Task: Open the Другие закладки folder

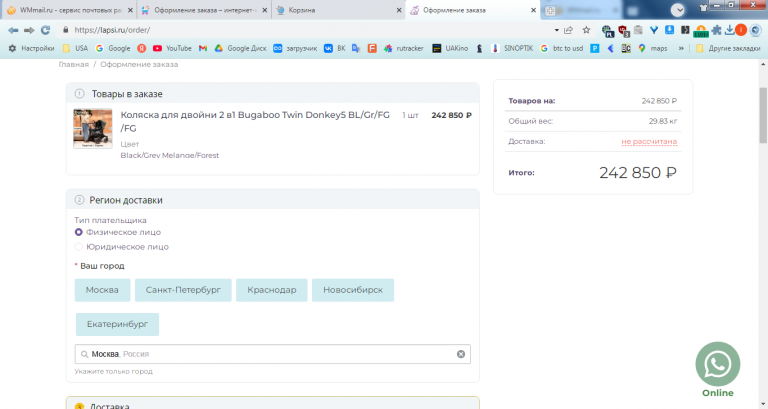Action: click(x=728, y=48)
